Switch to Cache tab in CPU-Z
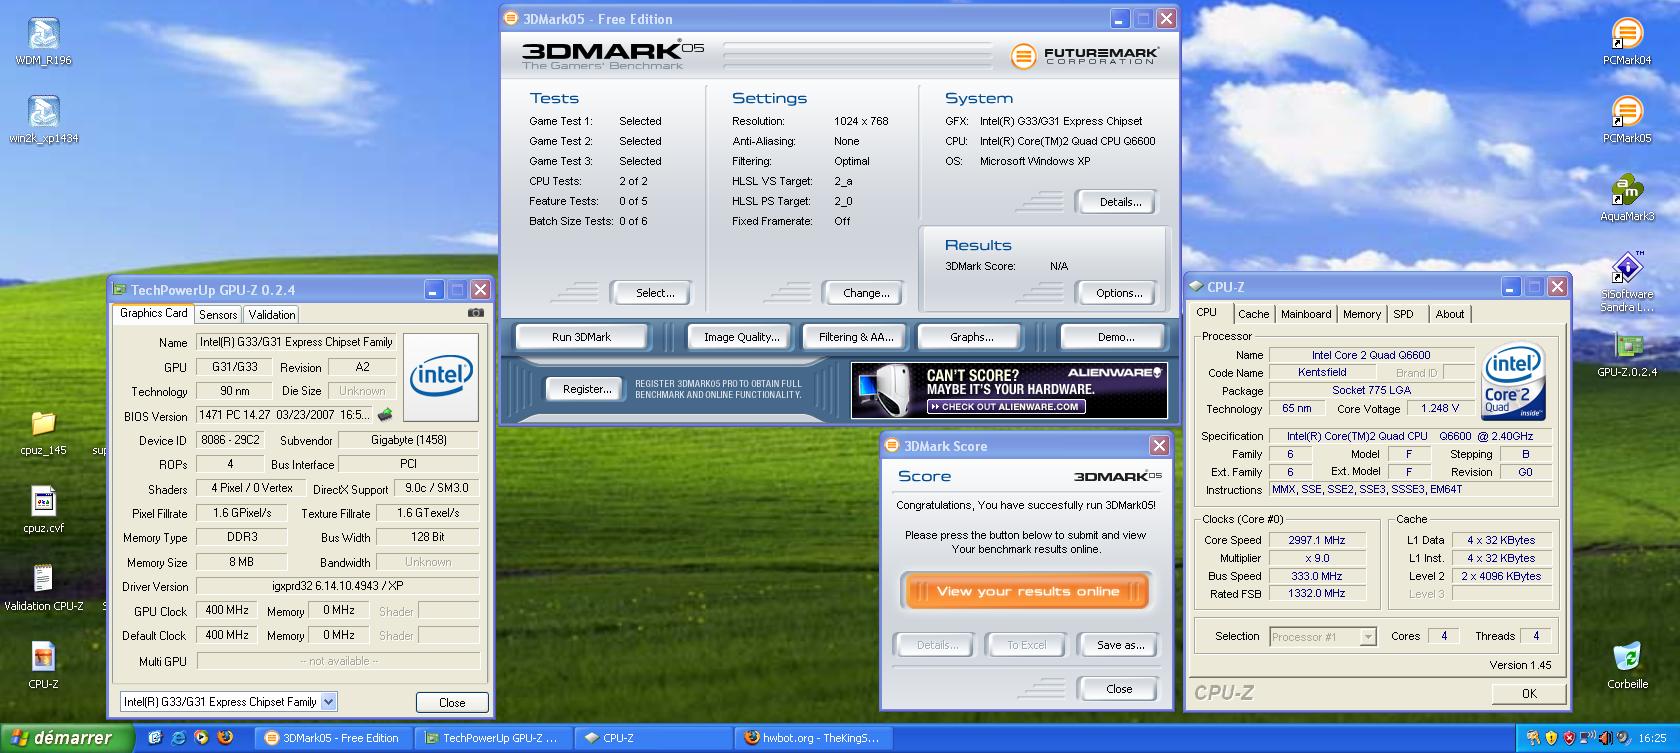 point(1253,314)
